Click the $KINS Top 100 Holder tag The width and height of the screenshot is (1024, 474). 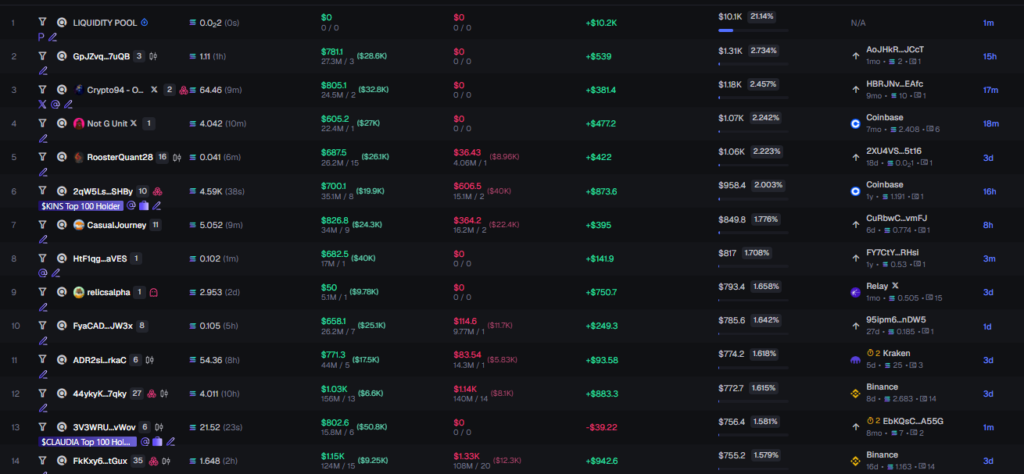click(81, 206)
